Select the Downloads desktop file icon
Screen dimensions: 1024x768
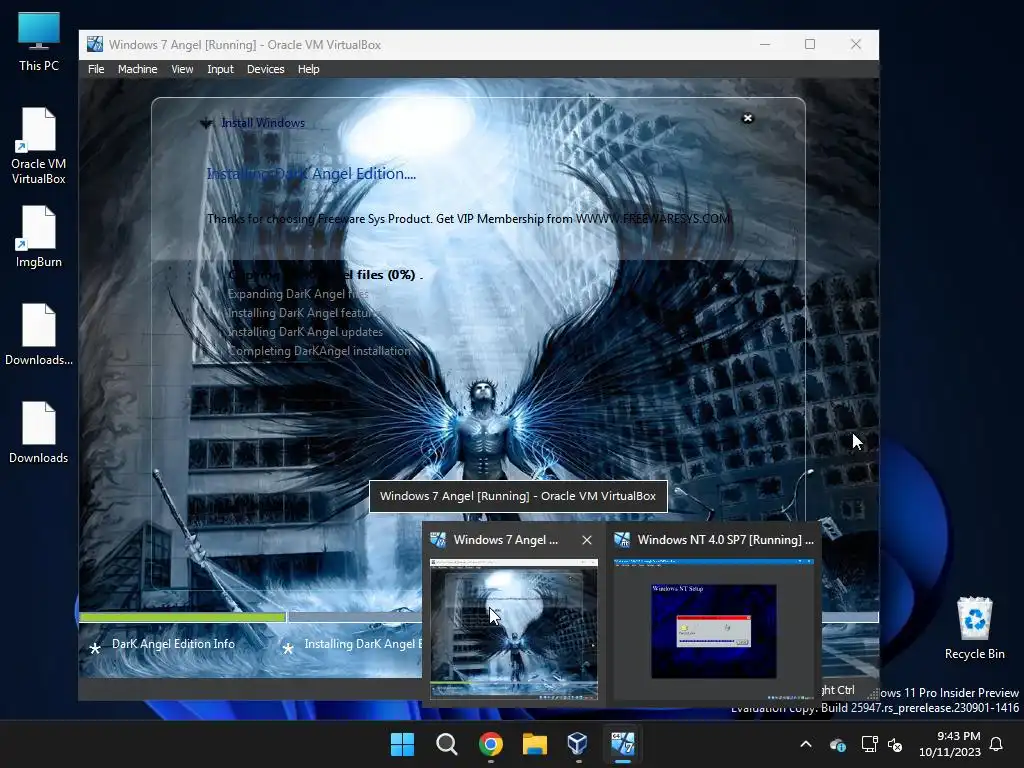(39, 432)
